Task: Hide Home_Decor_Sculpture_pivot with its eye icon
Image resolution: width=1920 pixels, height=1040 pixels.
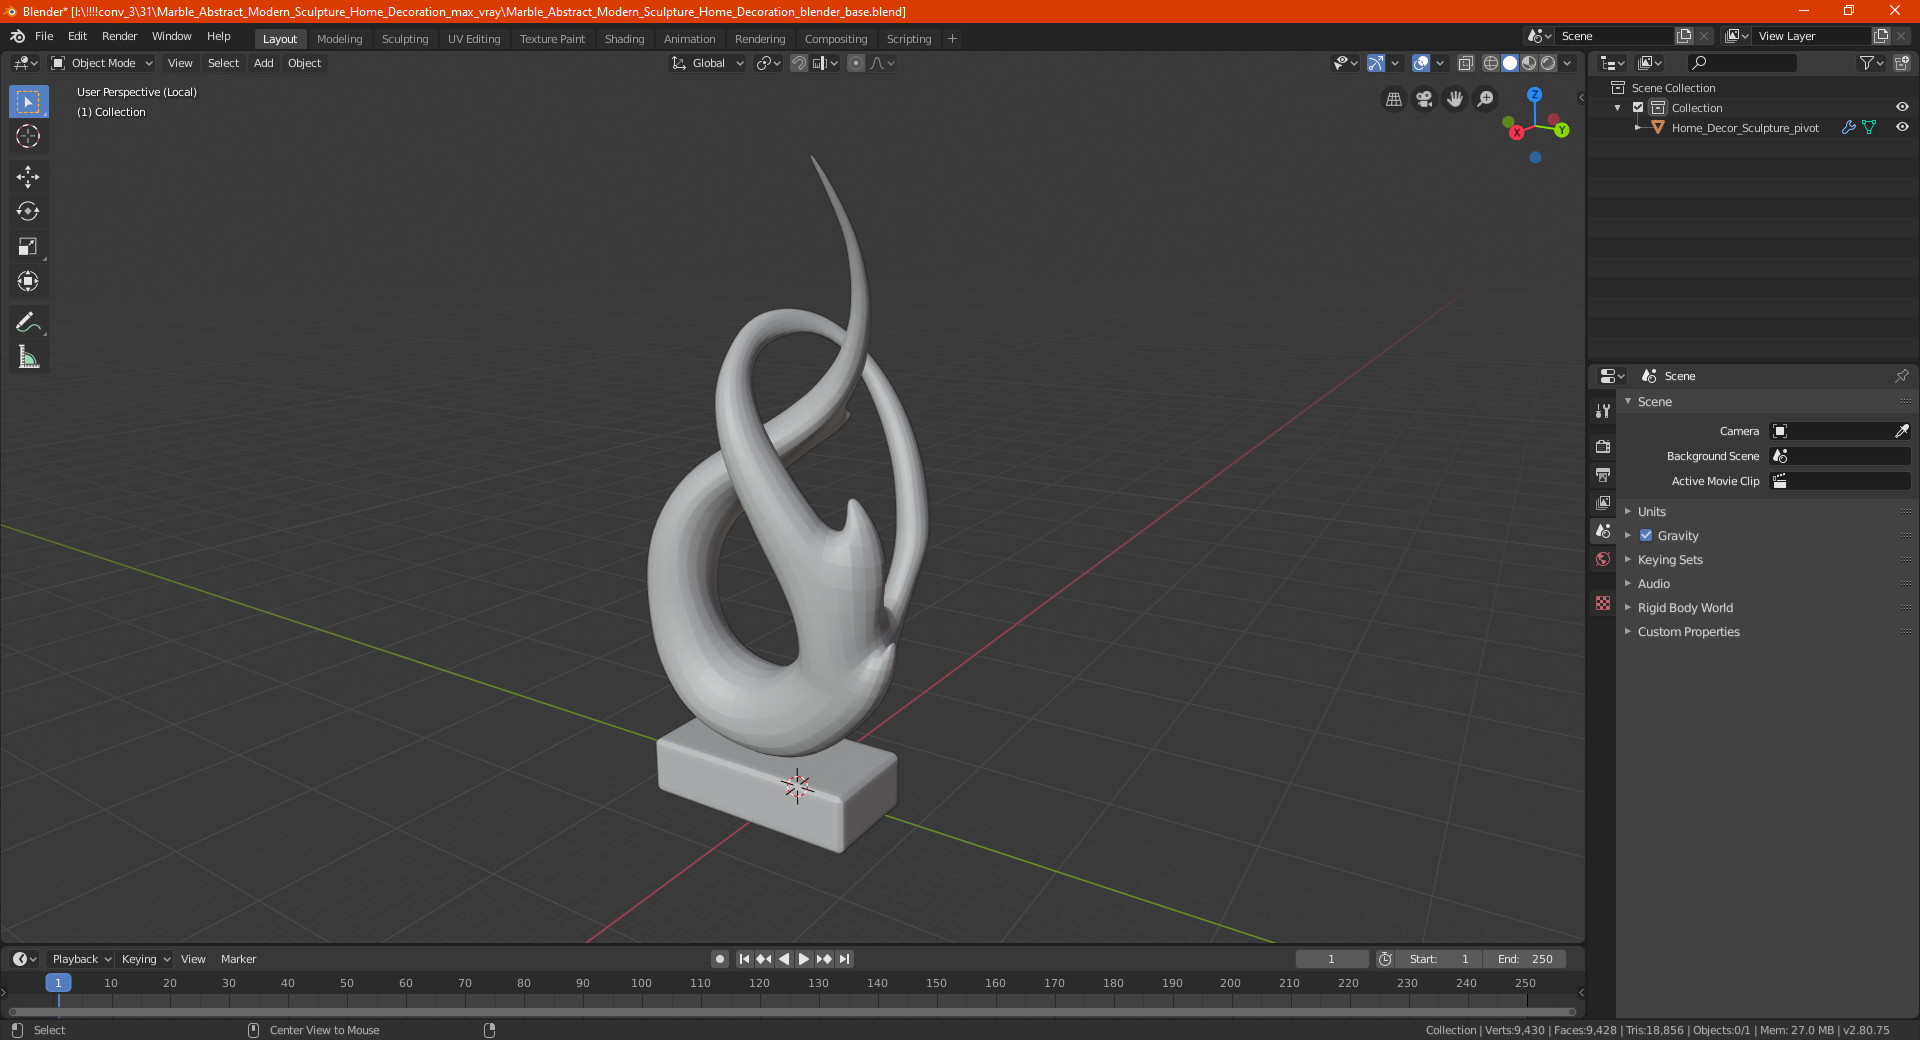Action: click(1902, 127)
